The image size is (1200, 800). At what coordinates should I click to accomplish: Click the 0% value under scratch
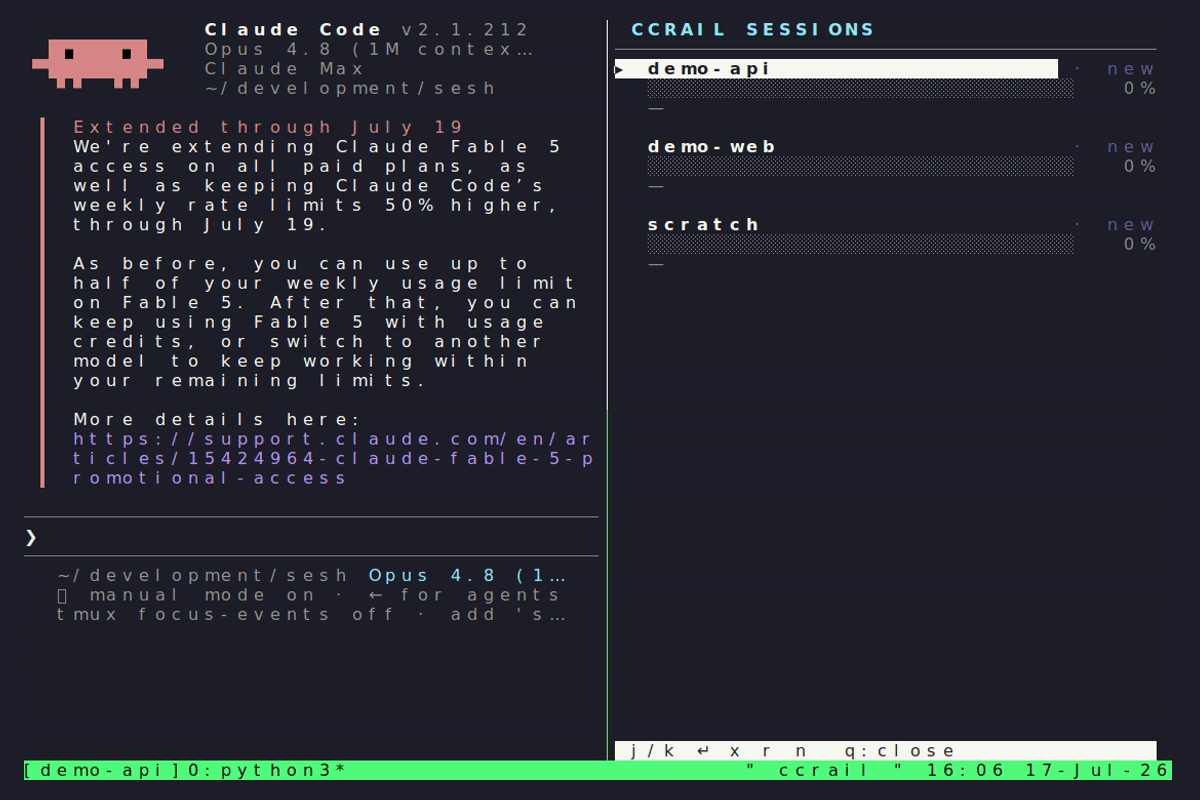tap(1140, 244)
